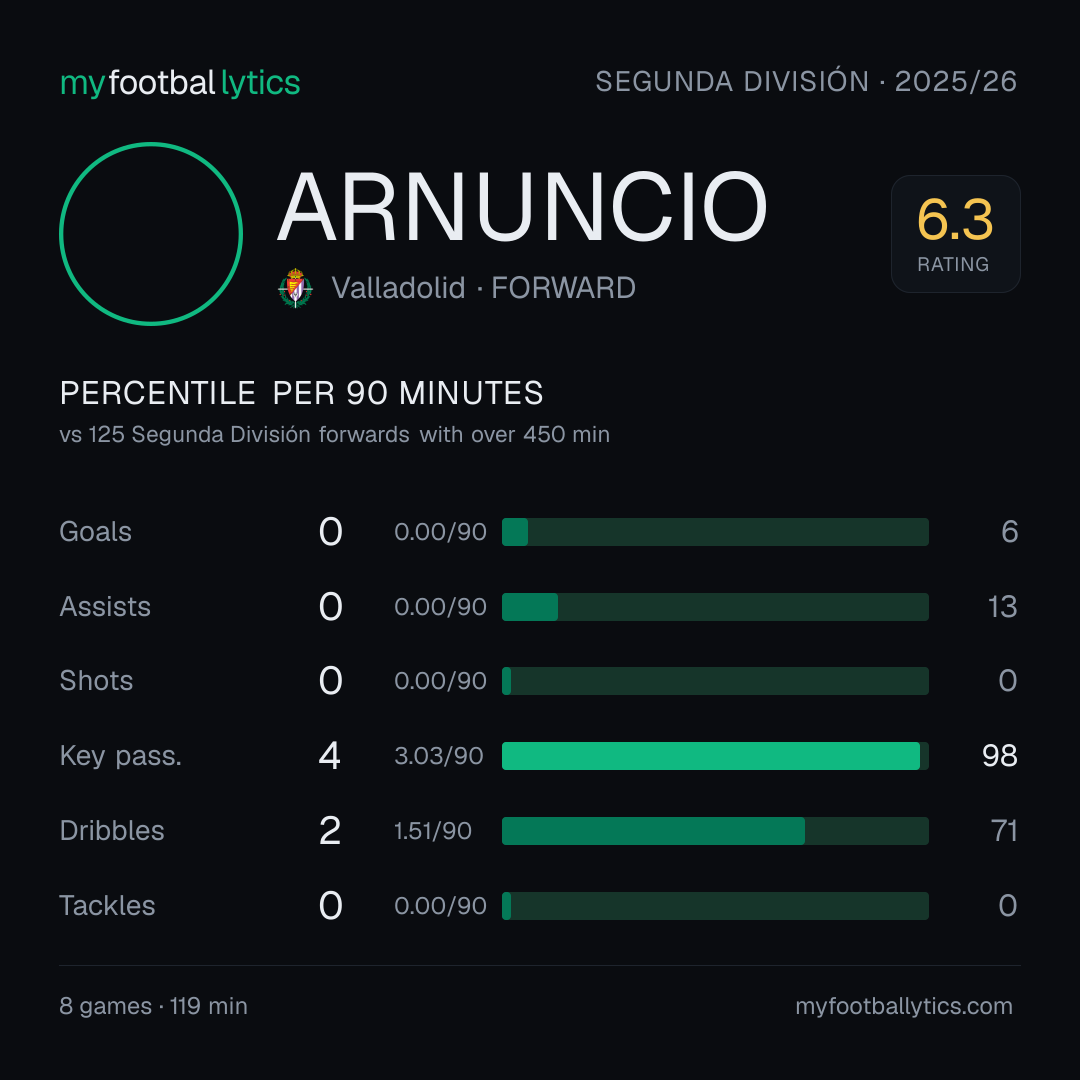Click the Key pass. stat label
Image resolution: width=1080 pixels, height=1080 pixels.
pyautogui.click(x=121, y=756)
